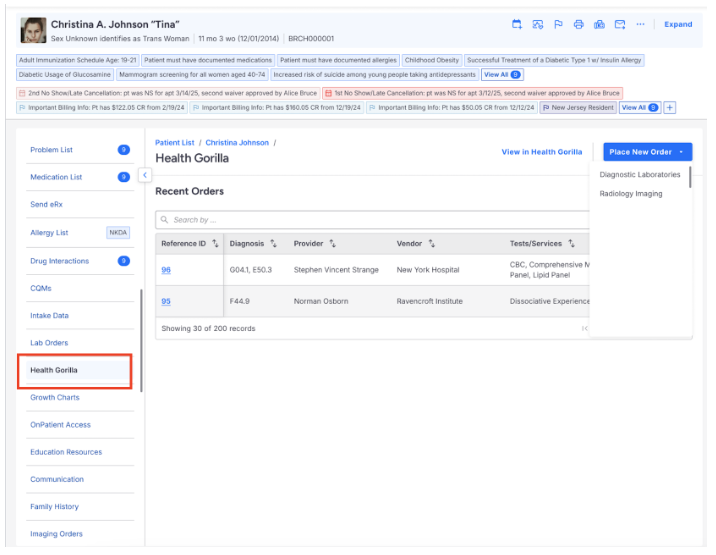Open Problem List in sidebar
Viewport: 716px width, 555px height.
click(51, 150)
